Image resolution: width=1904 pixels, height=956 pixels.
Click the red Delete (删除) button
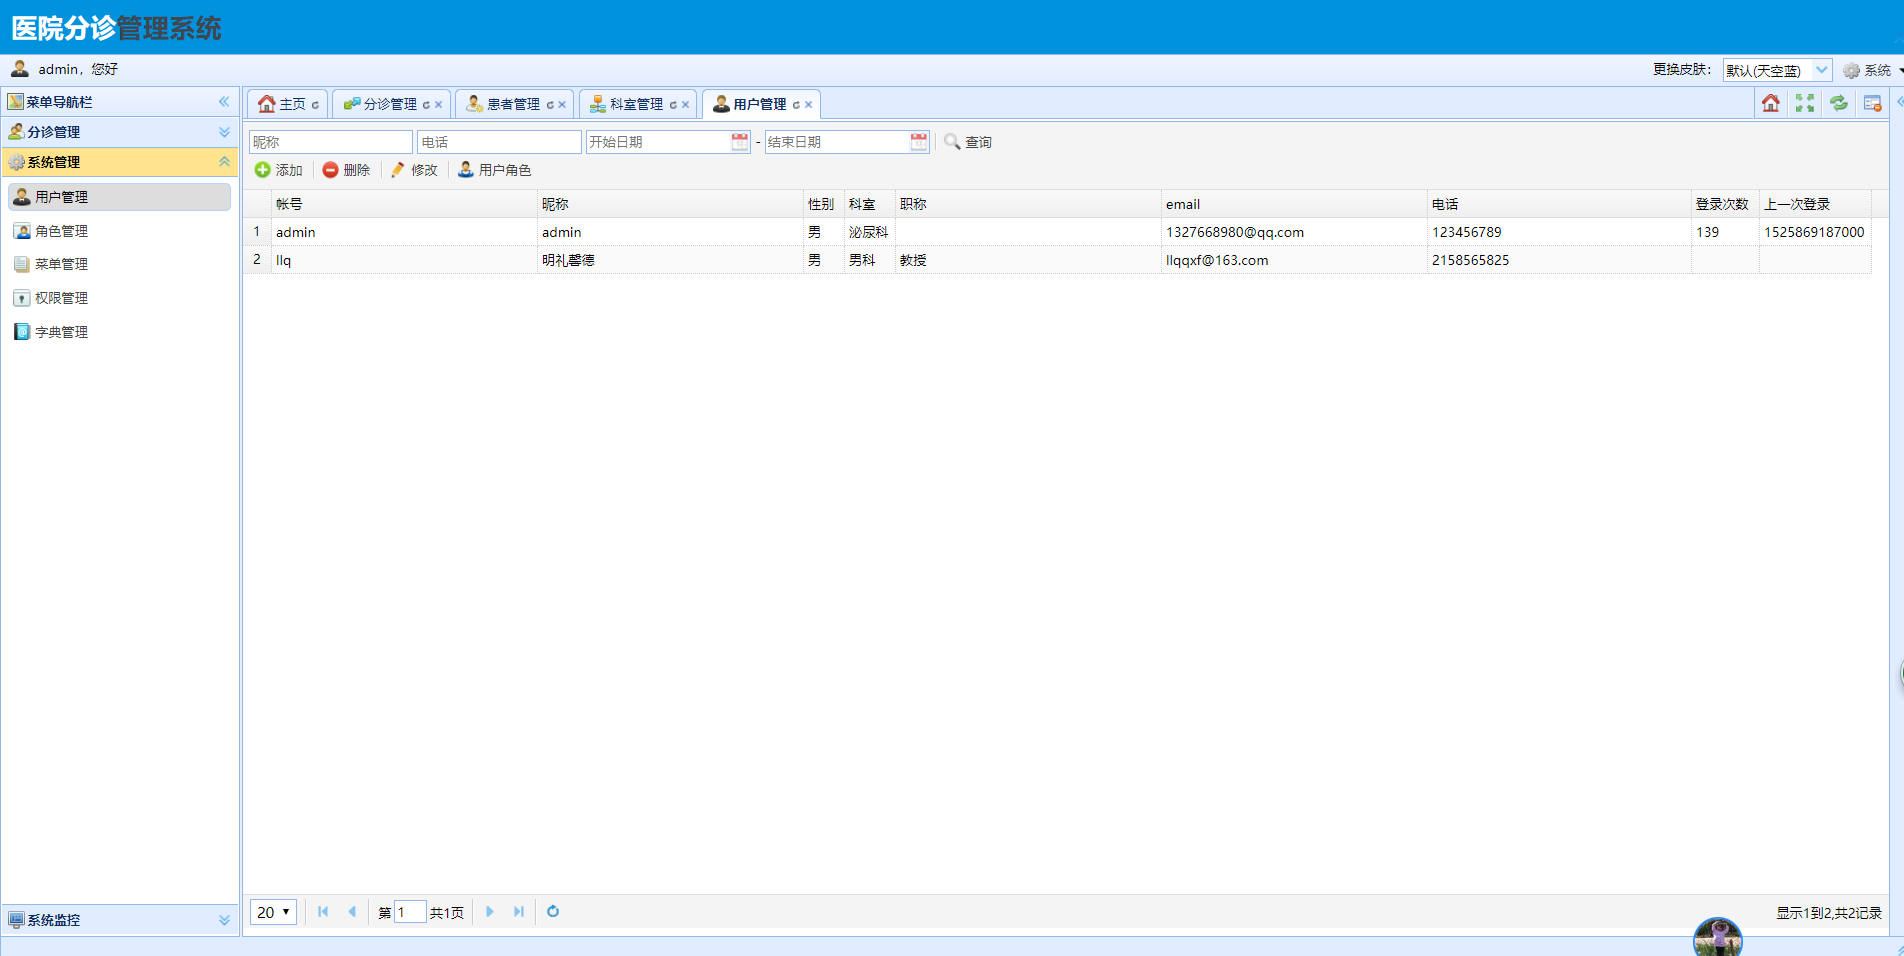[346, 170]
